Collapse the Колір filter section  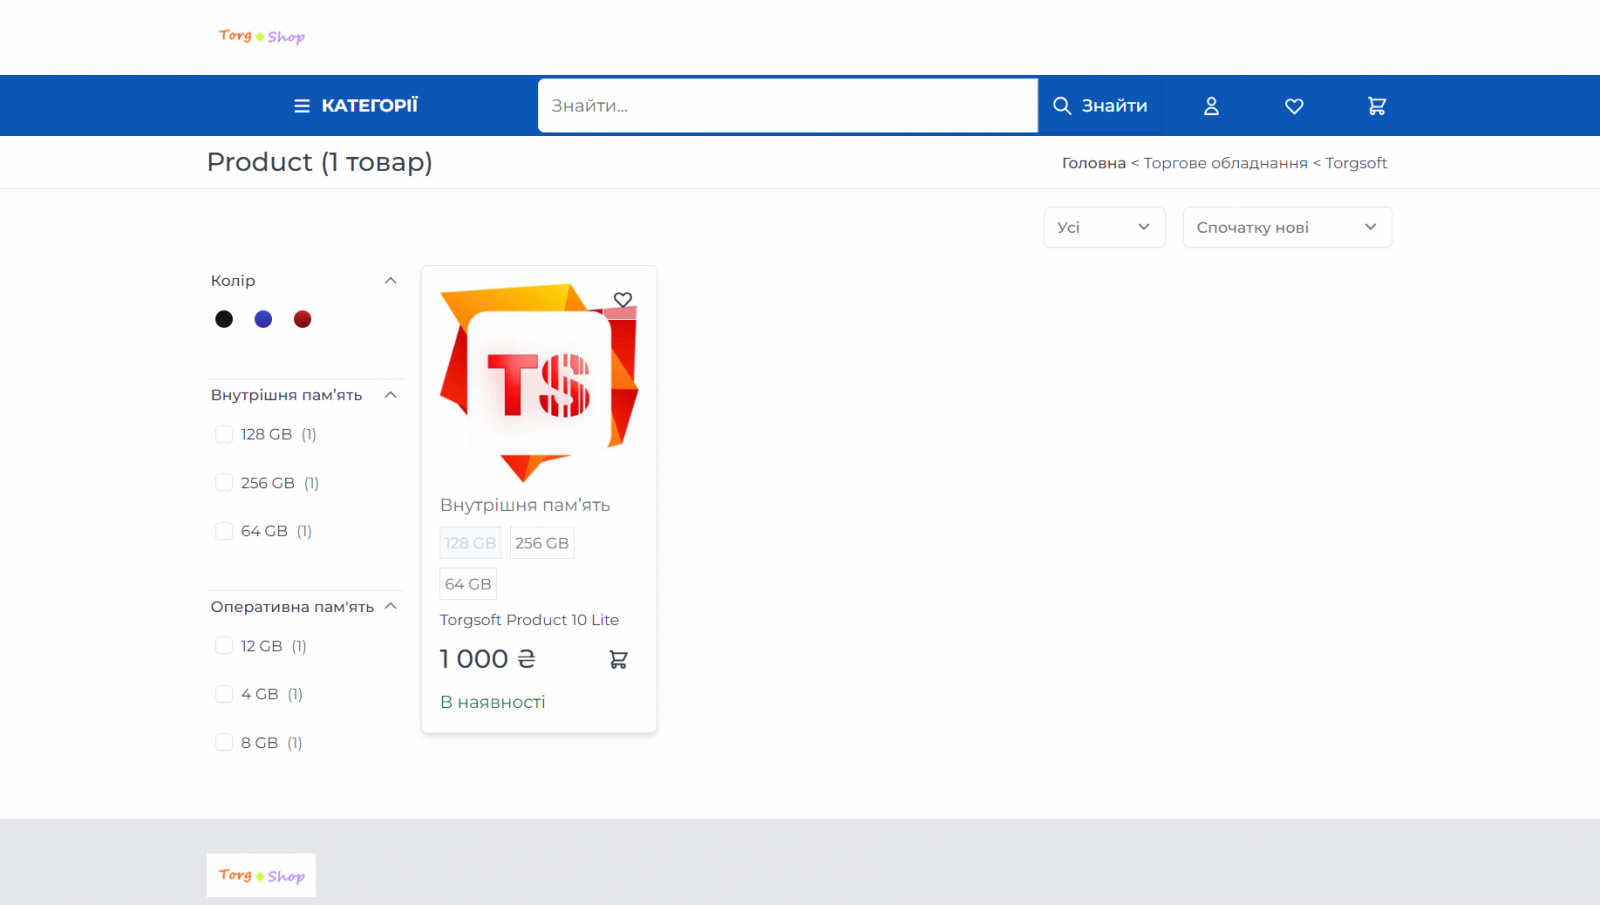[x=390, y=281]
